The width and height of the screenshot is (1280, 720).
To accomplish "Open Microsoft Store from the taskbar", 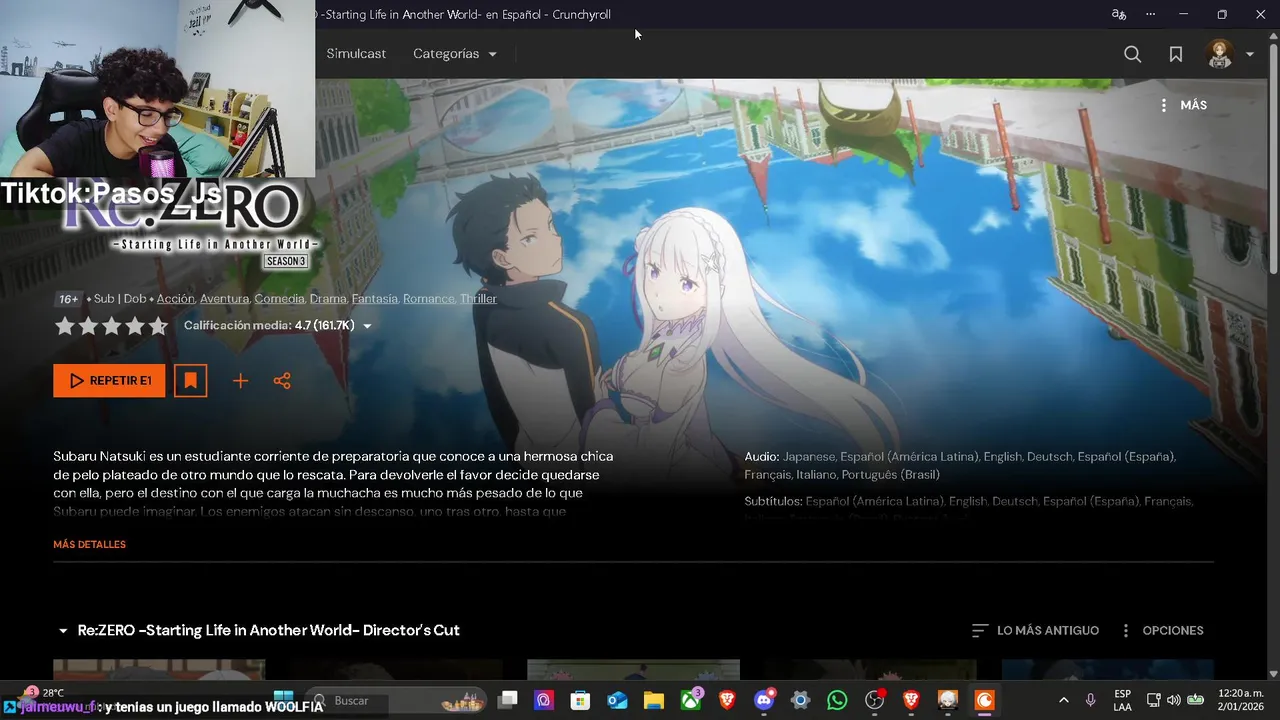I will (581, 700).
